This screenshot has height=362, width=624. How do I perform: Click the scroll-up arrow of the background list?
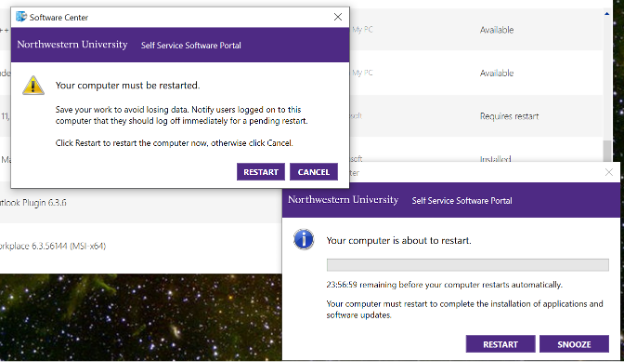(607, 14)
